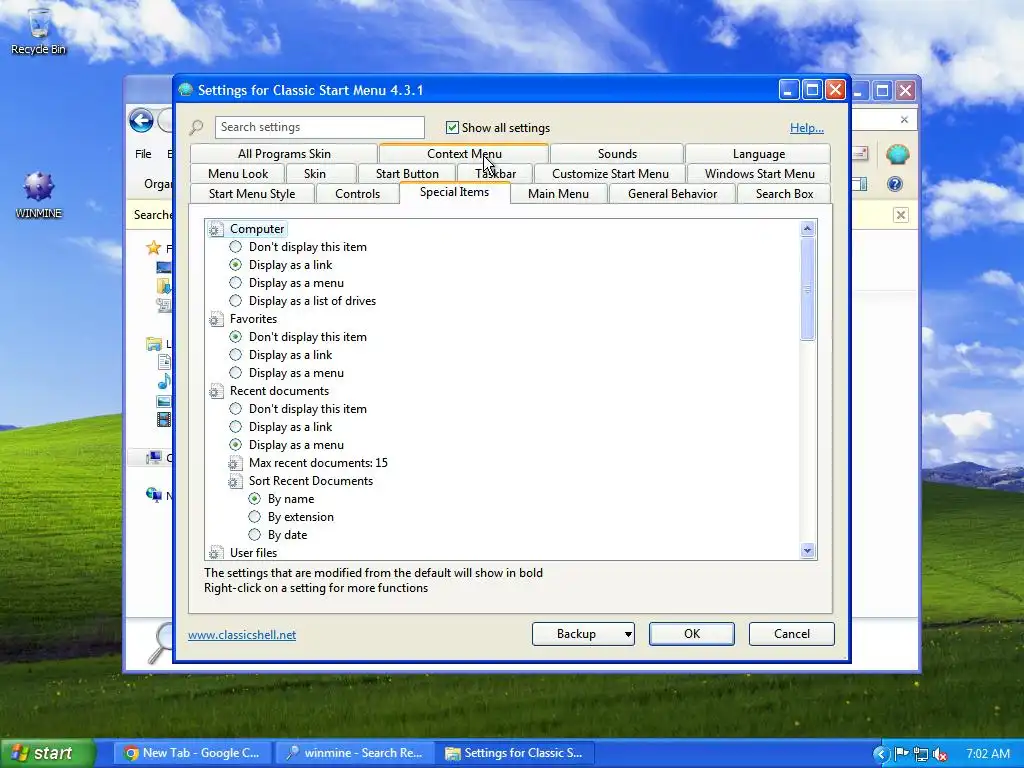Switch to the Sounds tab
Viewport: 1024px width, 768px height.
pos(617,154)
